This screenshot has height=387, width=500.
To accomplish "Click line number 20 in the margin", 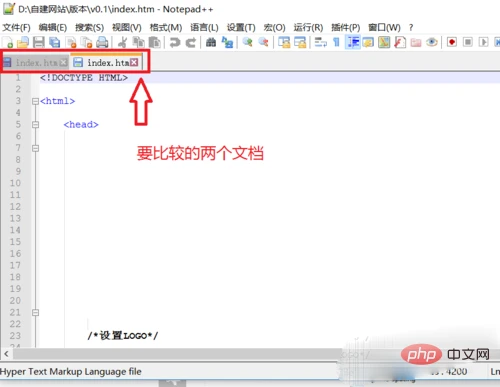I will 15,301.
